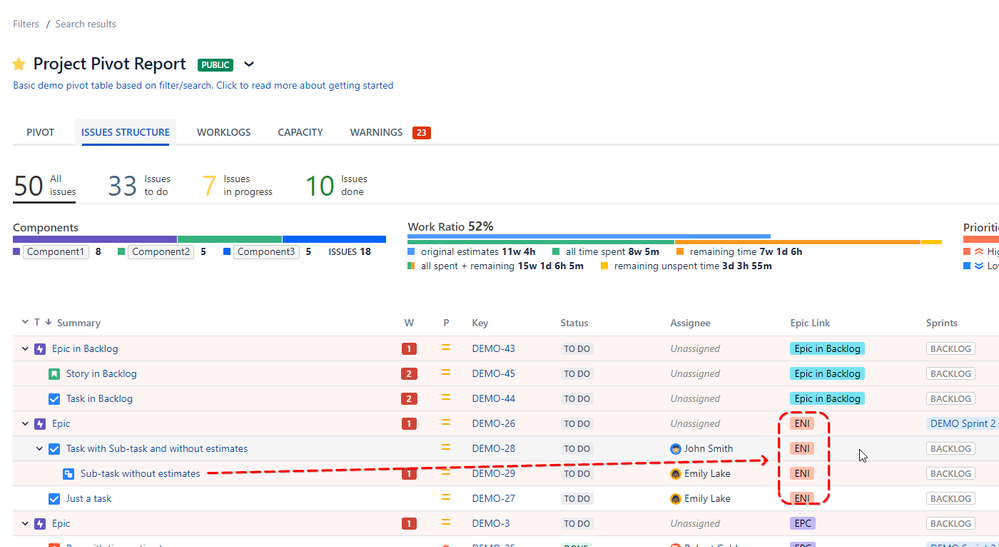Open Story in Backlog summary link
999x547 pixels.
[101, 374]
